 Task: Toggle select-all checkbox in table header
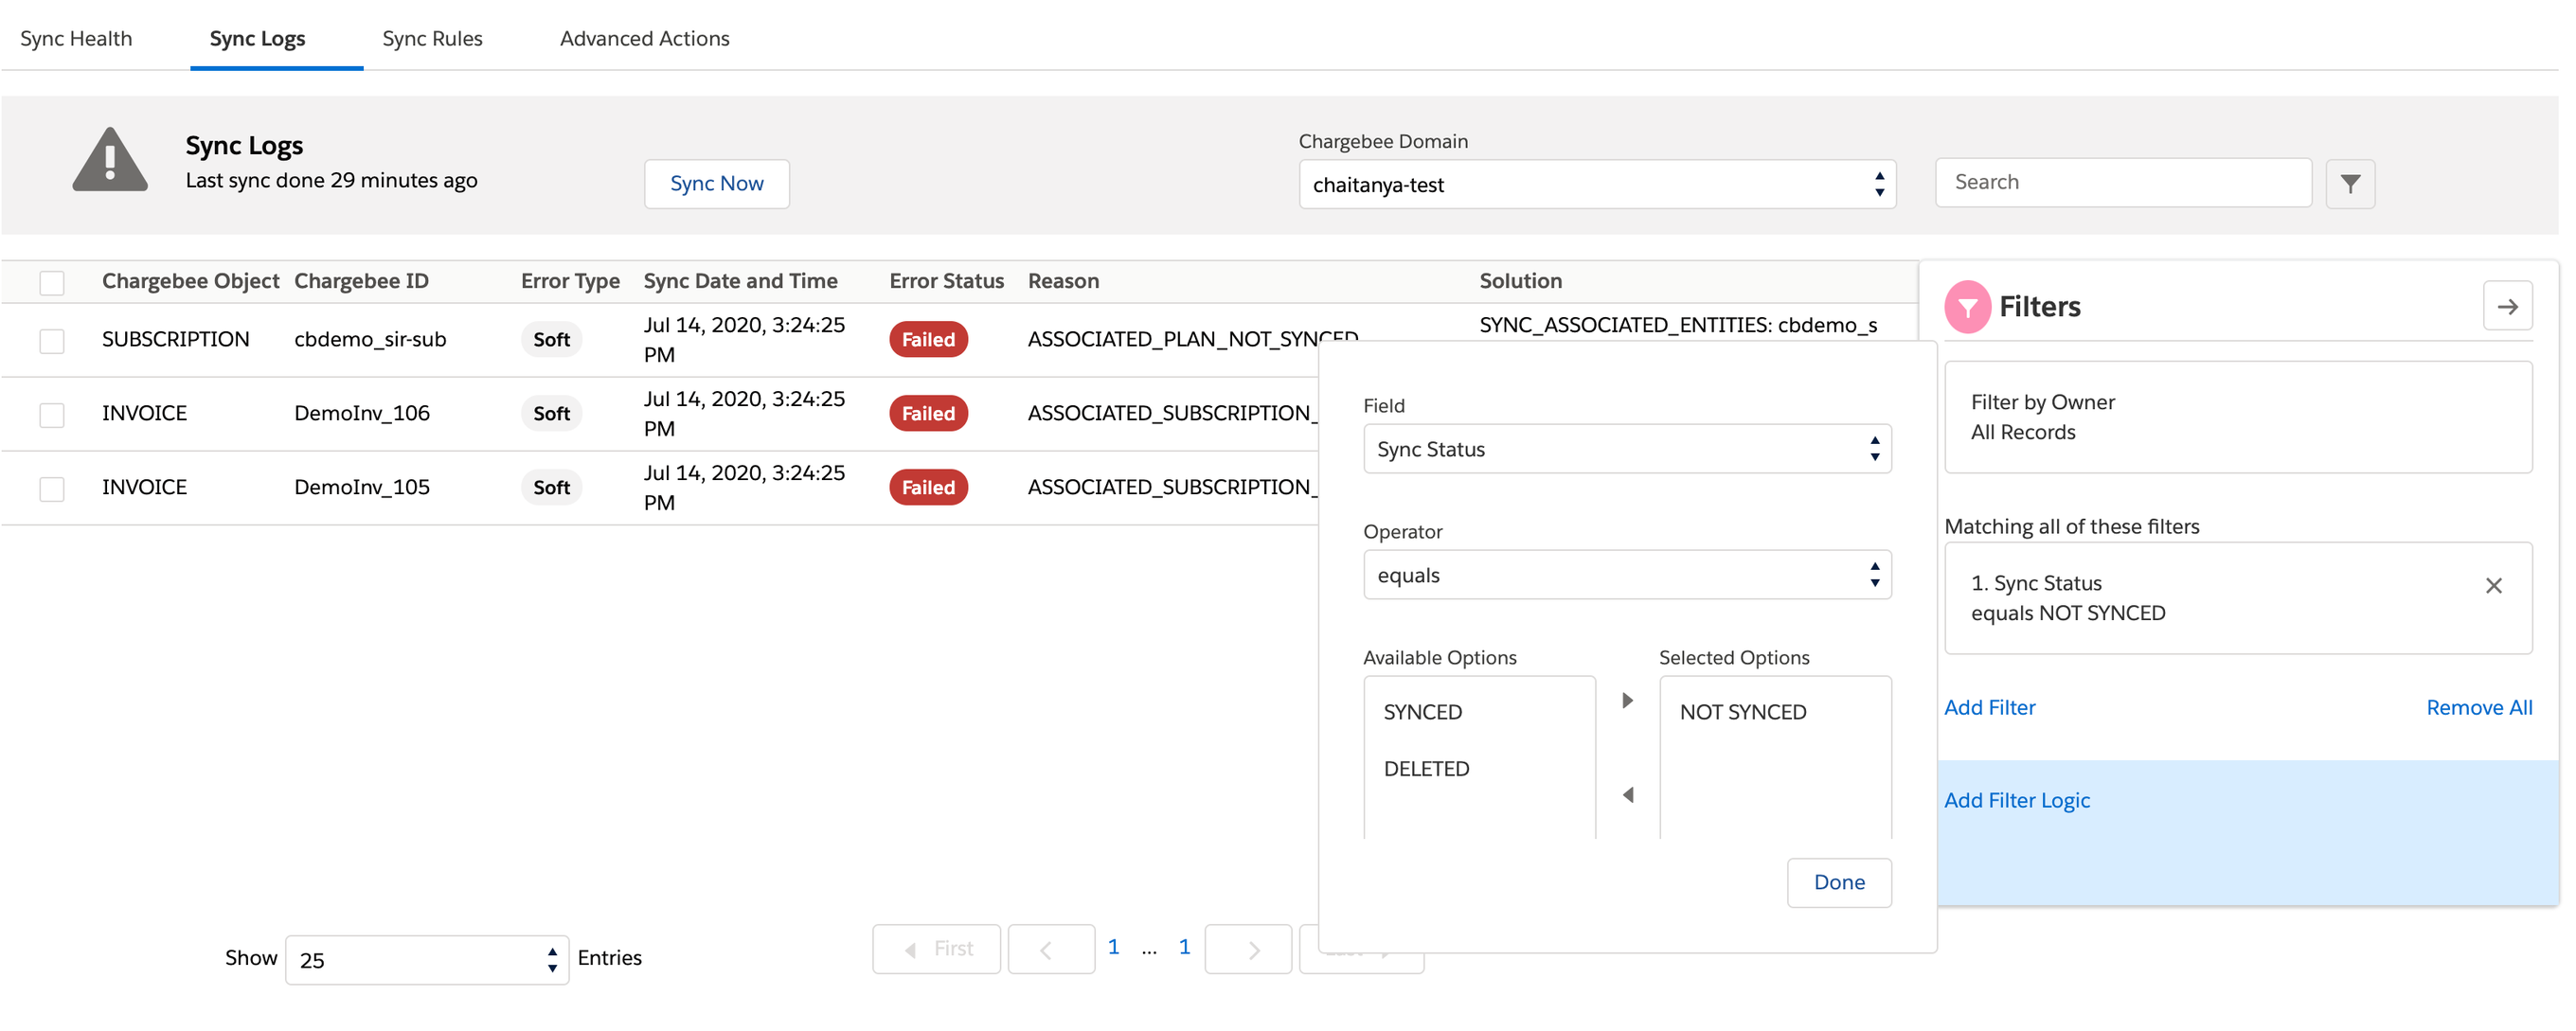click(x=52, y=283)
